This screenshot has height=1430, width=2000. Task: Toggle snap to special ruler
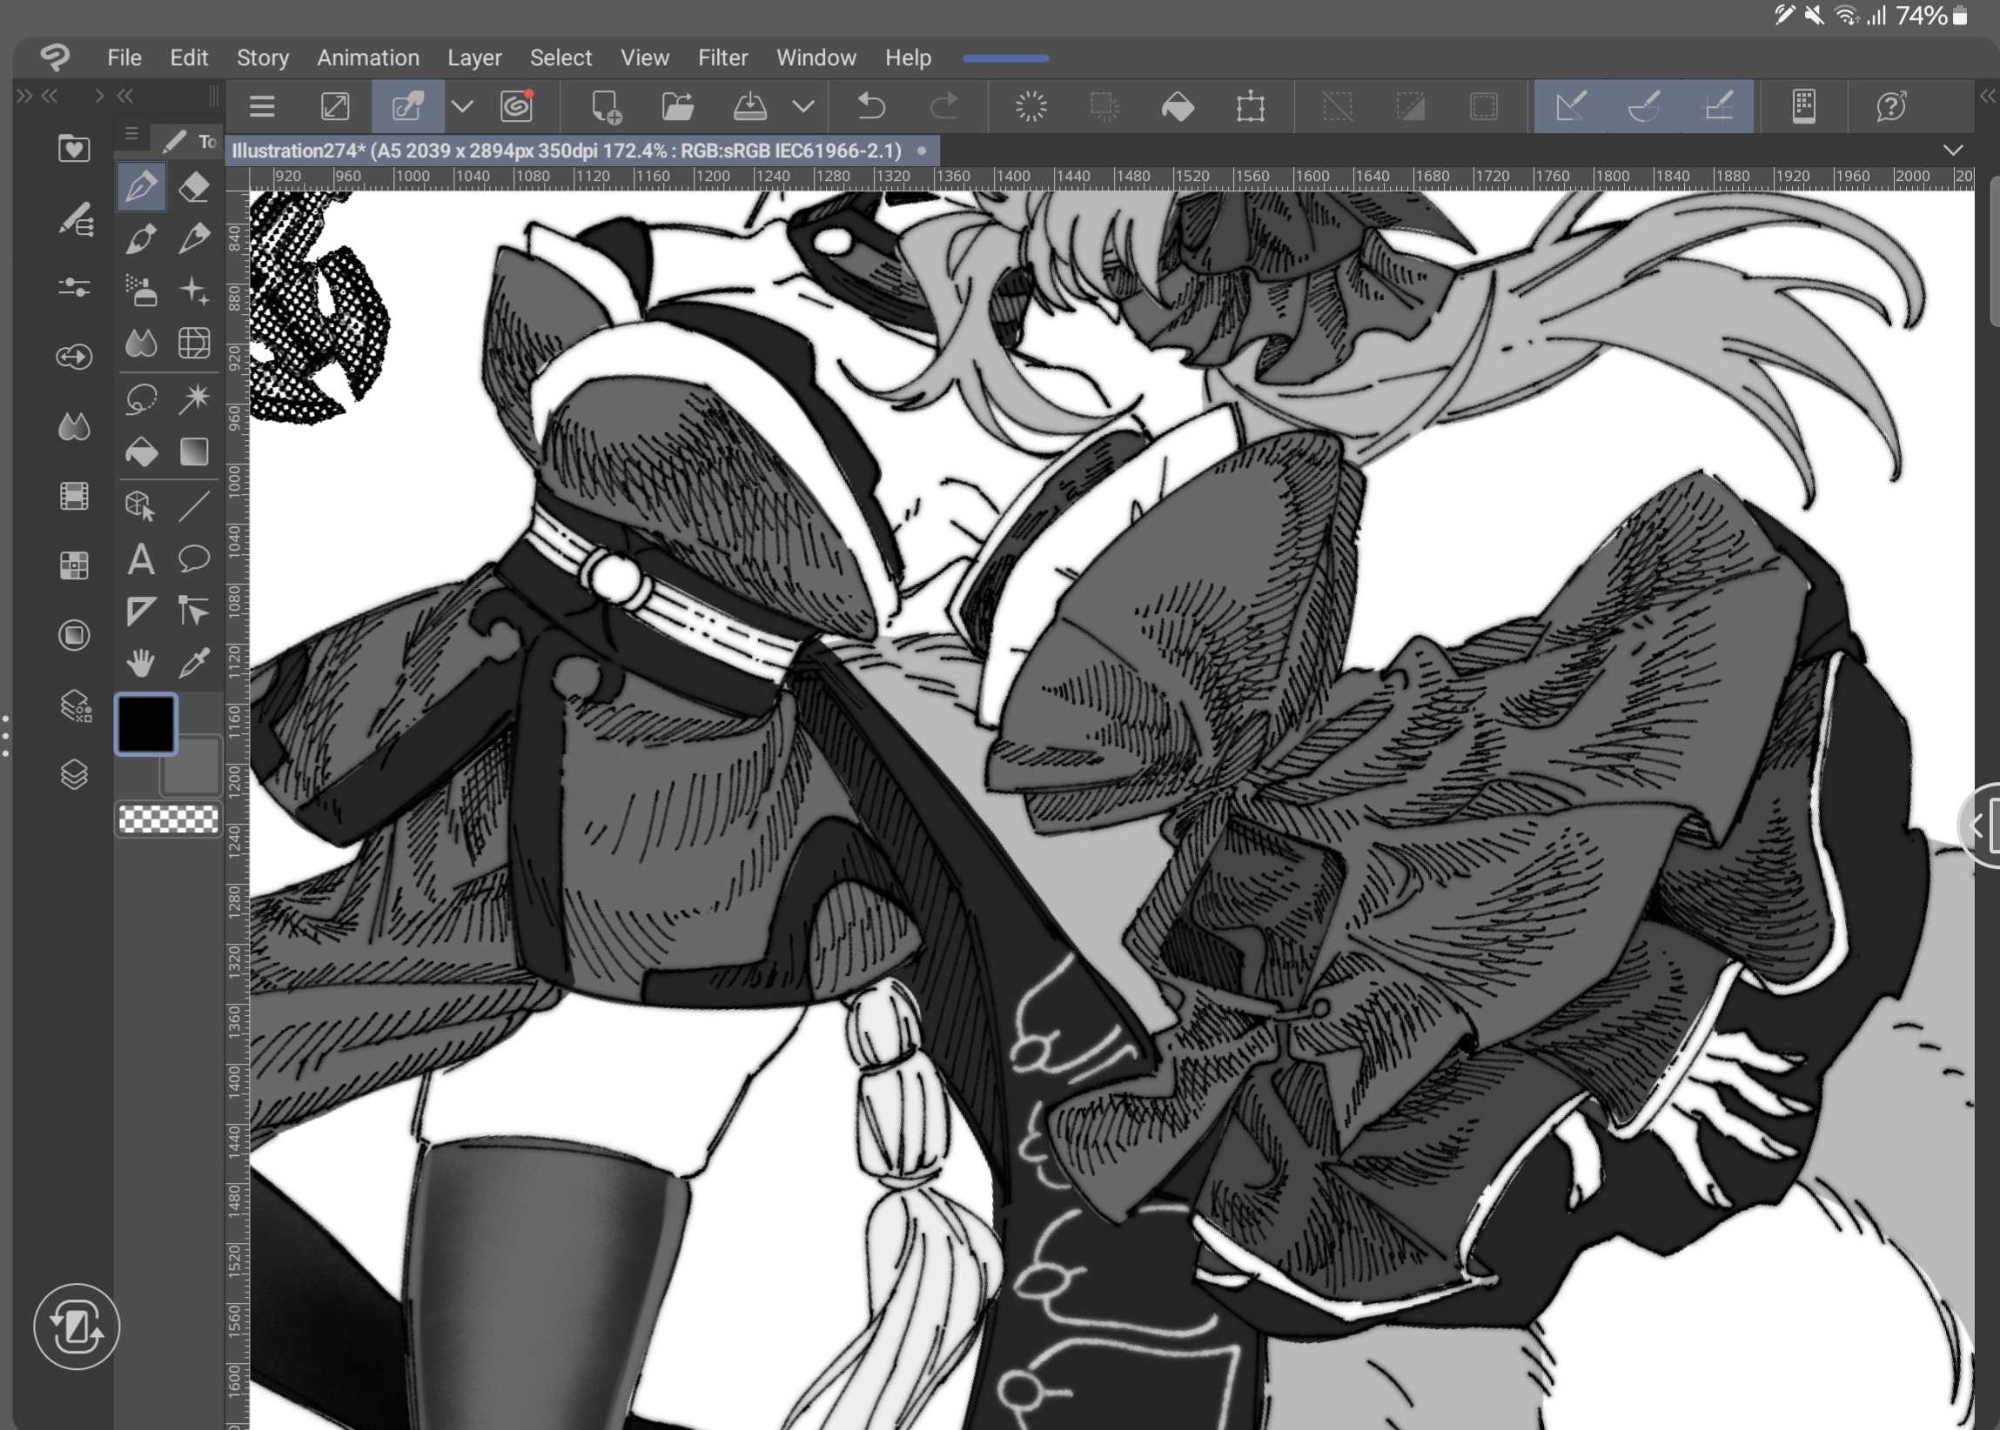coord(1644,106)
